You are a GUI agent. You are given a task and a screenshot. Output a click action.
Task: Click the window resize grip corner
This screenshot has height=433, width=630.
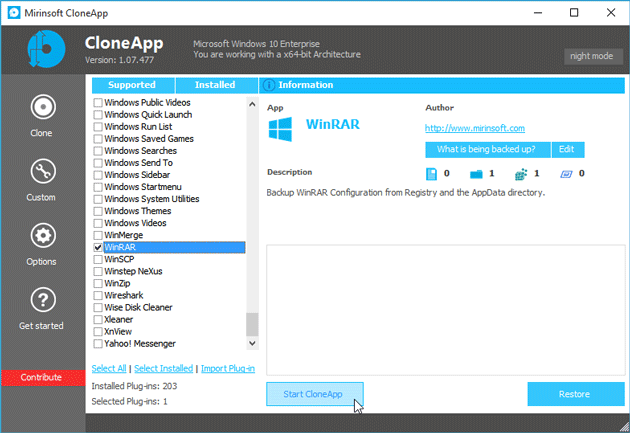[x=624, y=427]
